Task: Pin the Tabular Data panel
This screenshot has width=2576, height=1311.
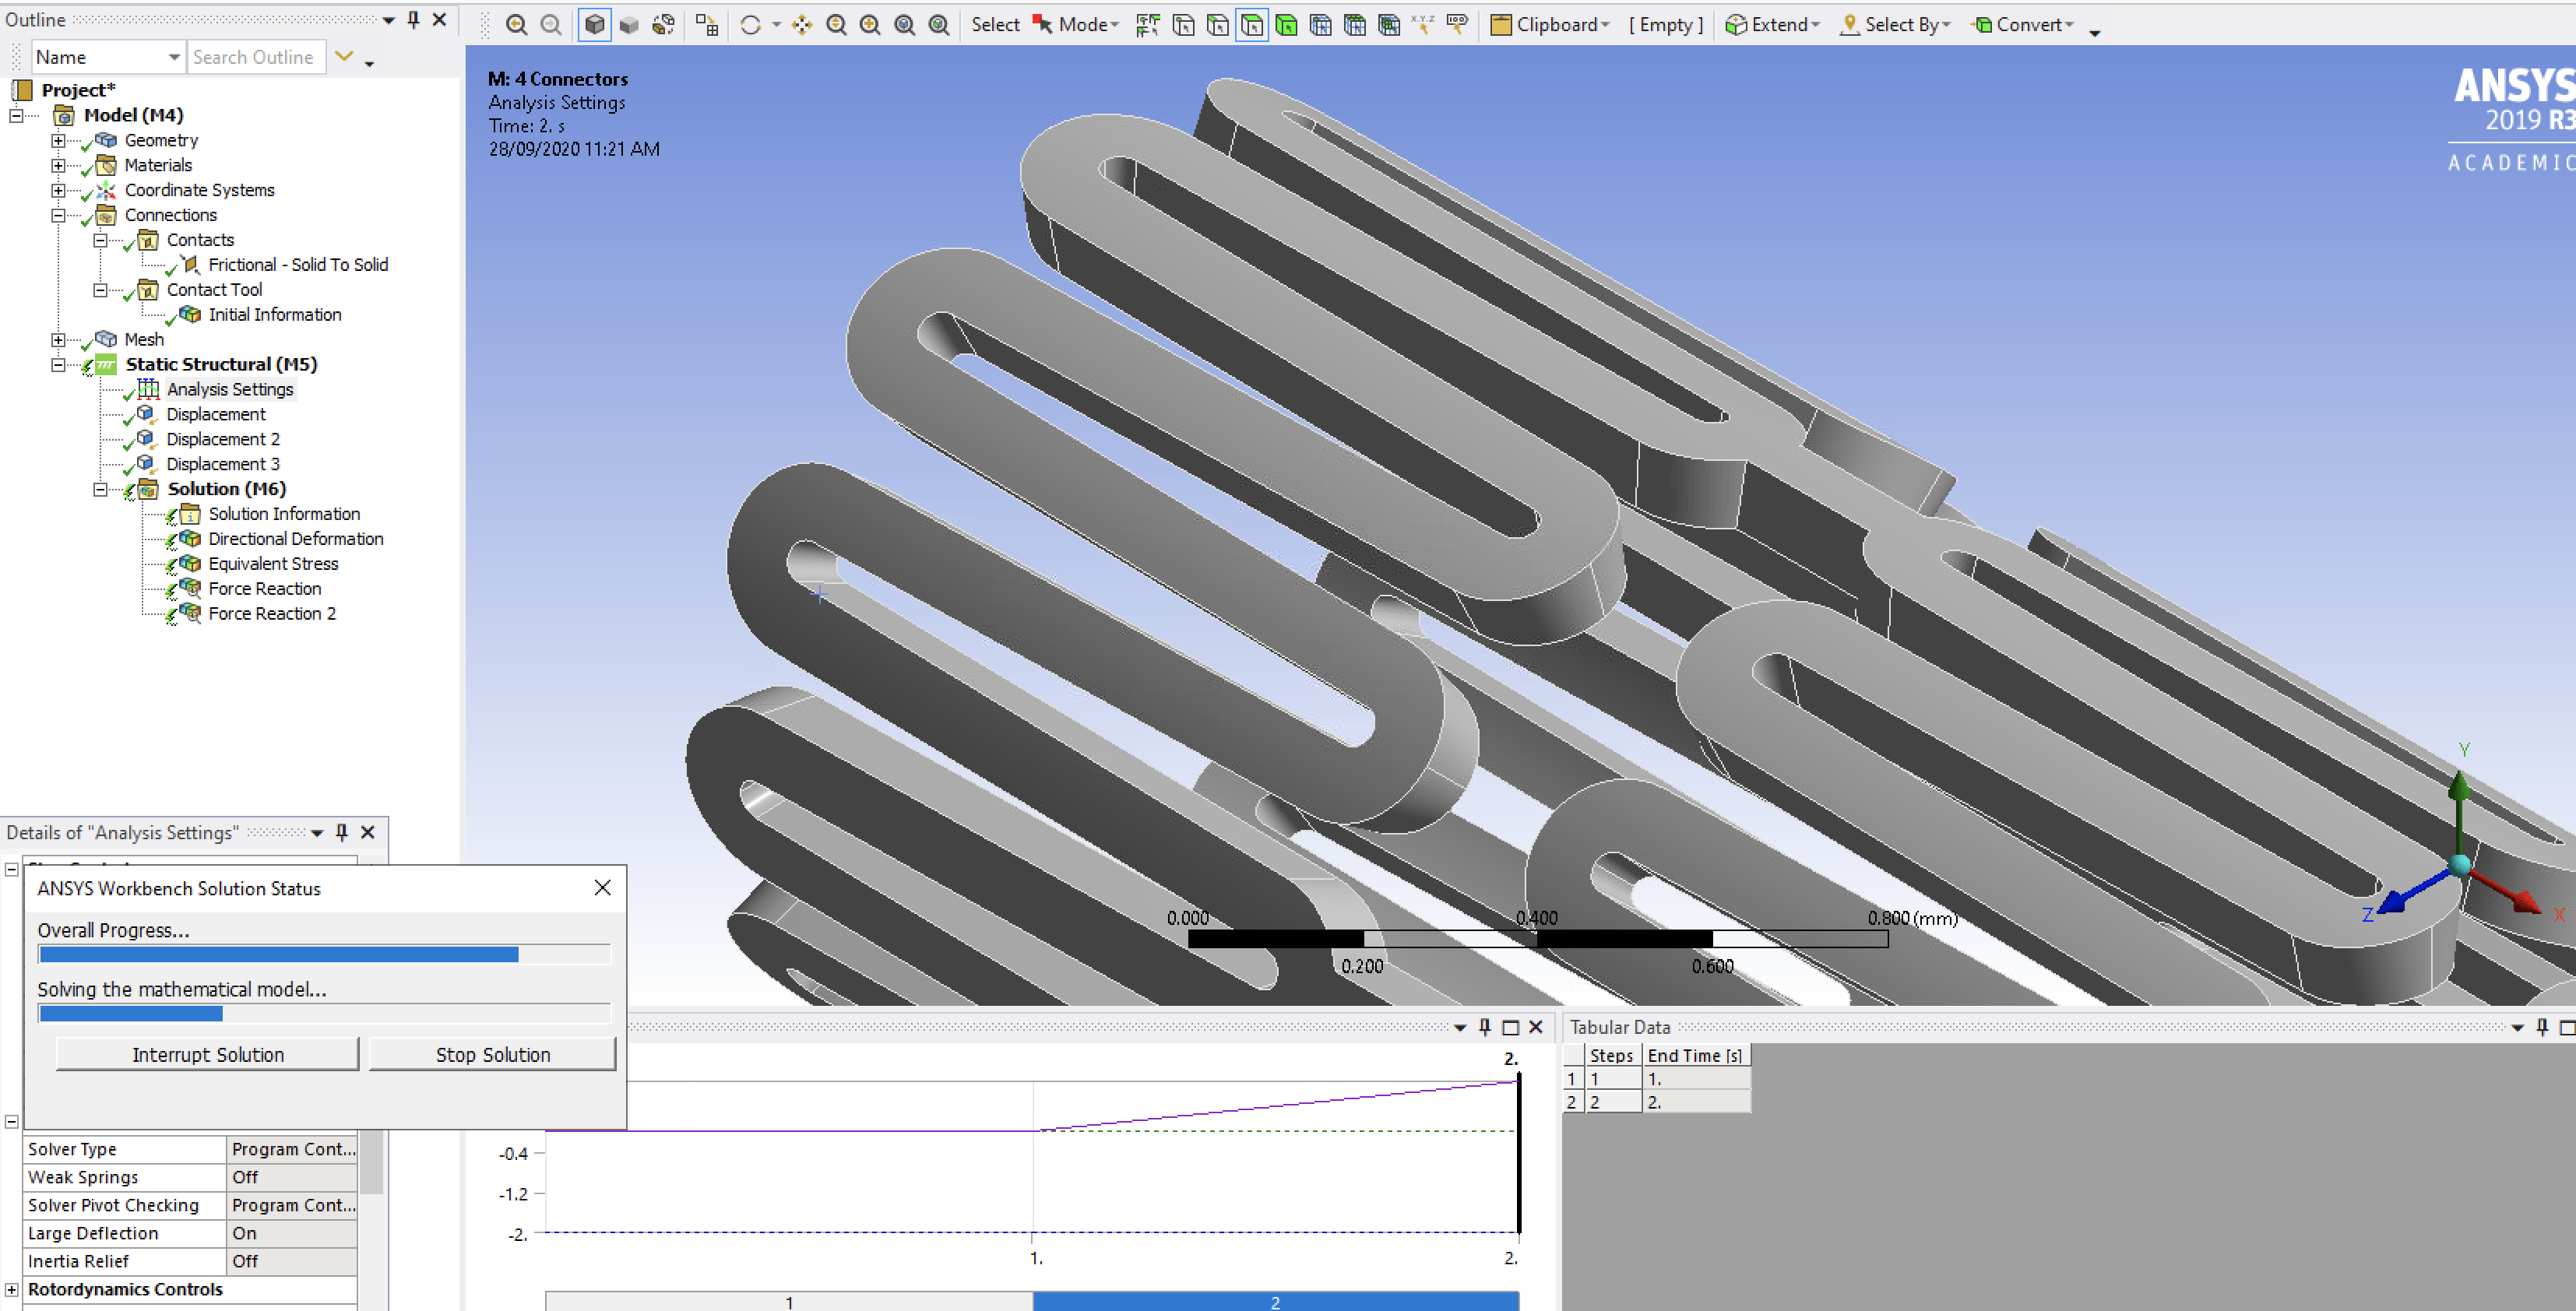Action: 2542,1027
